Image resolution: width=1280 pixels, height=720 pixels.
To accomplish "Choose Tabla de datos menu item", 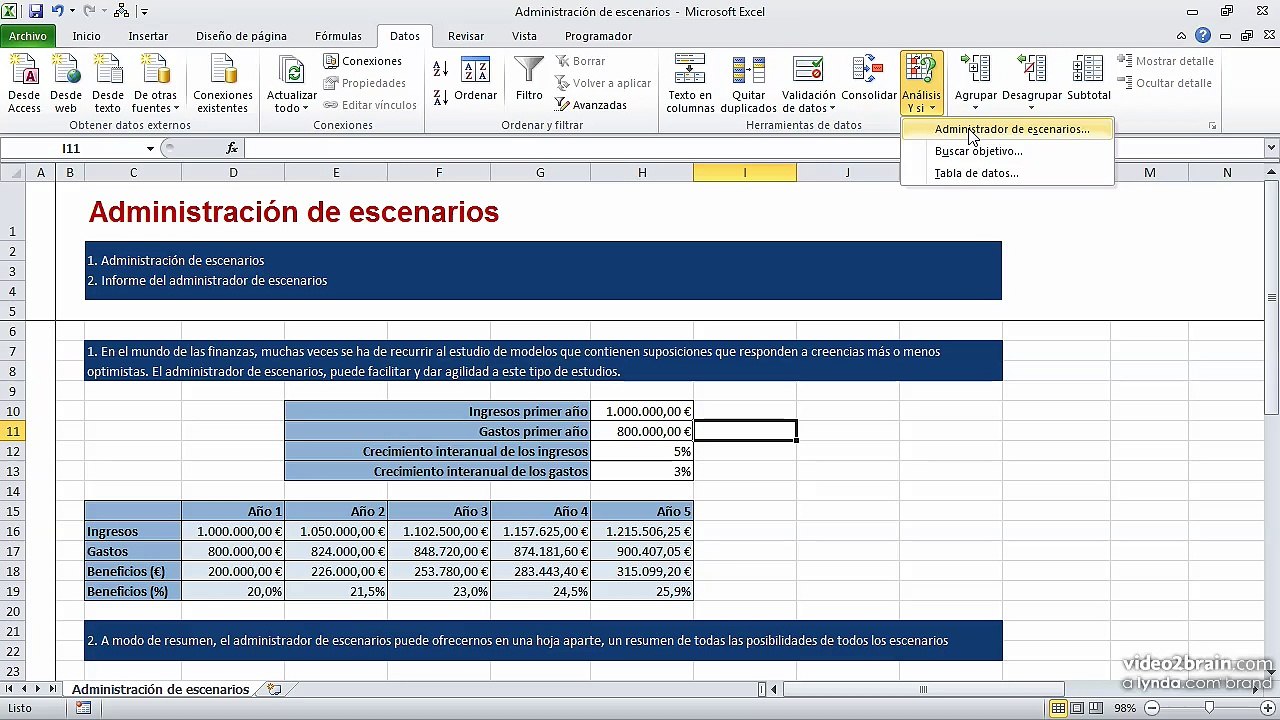I will tap(1008, 173).
